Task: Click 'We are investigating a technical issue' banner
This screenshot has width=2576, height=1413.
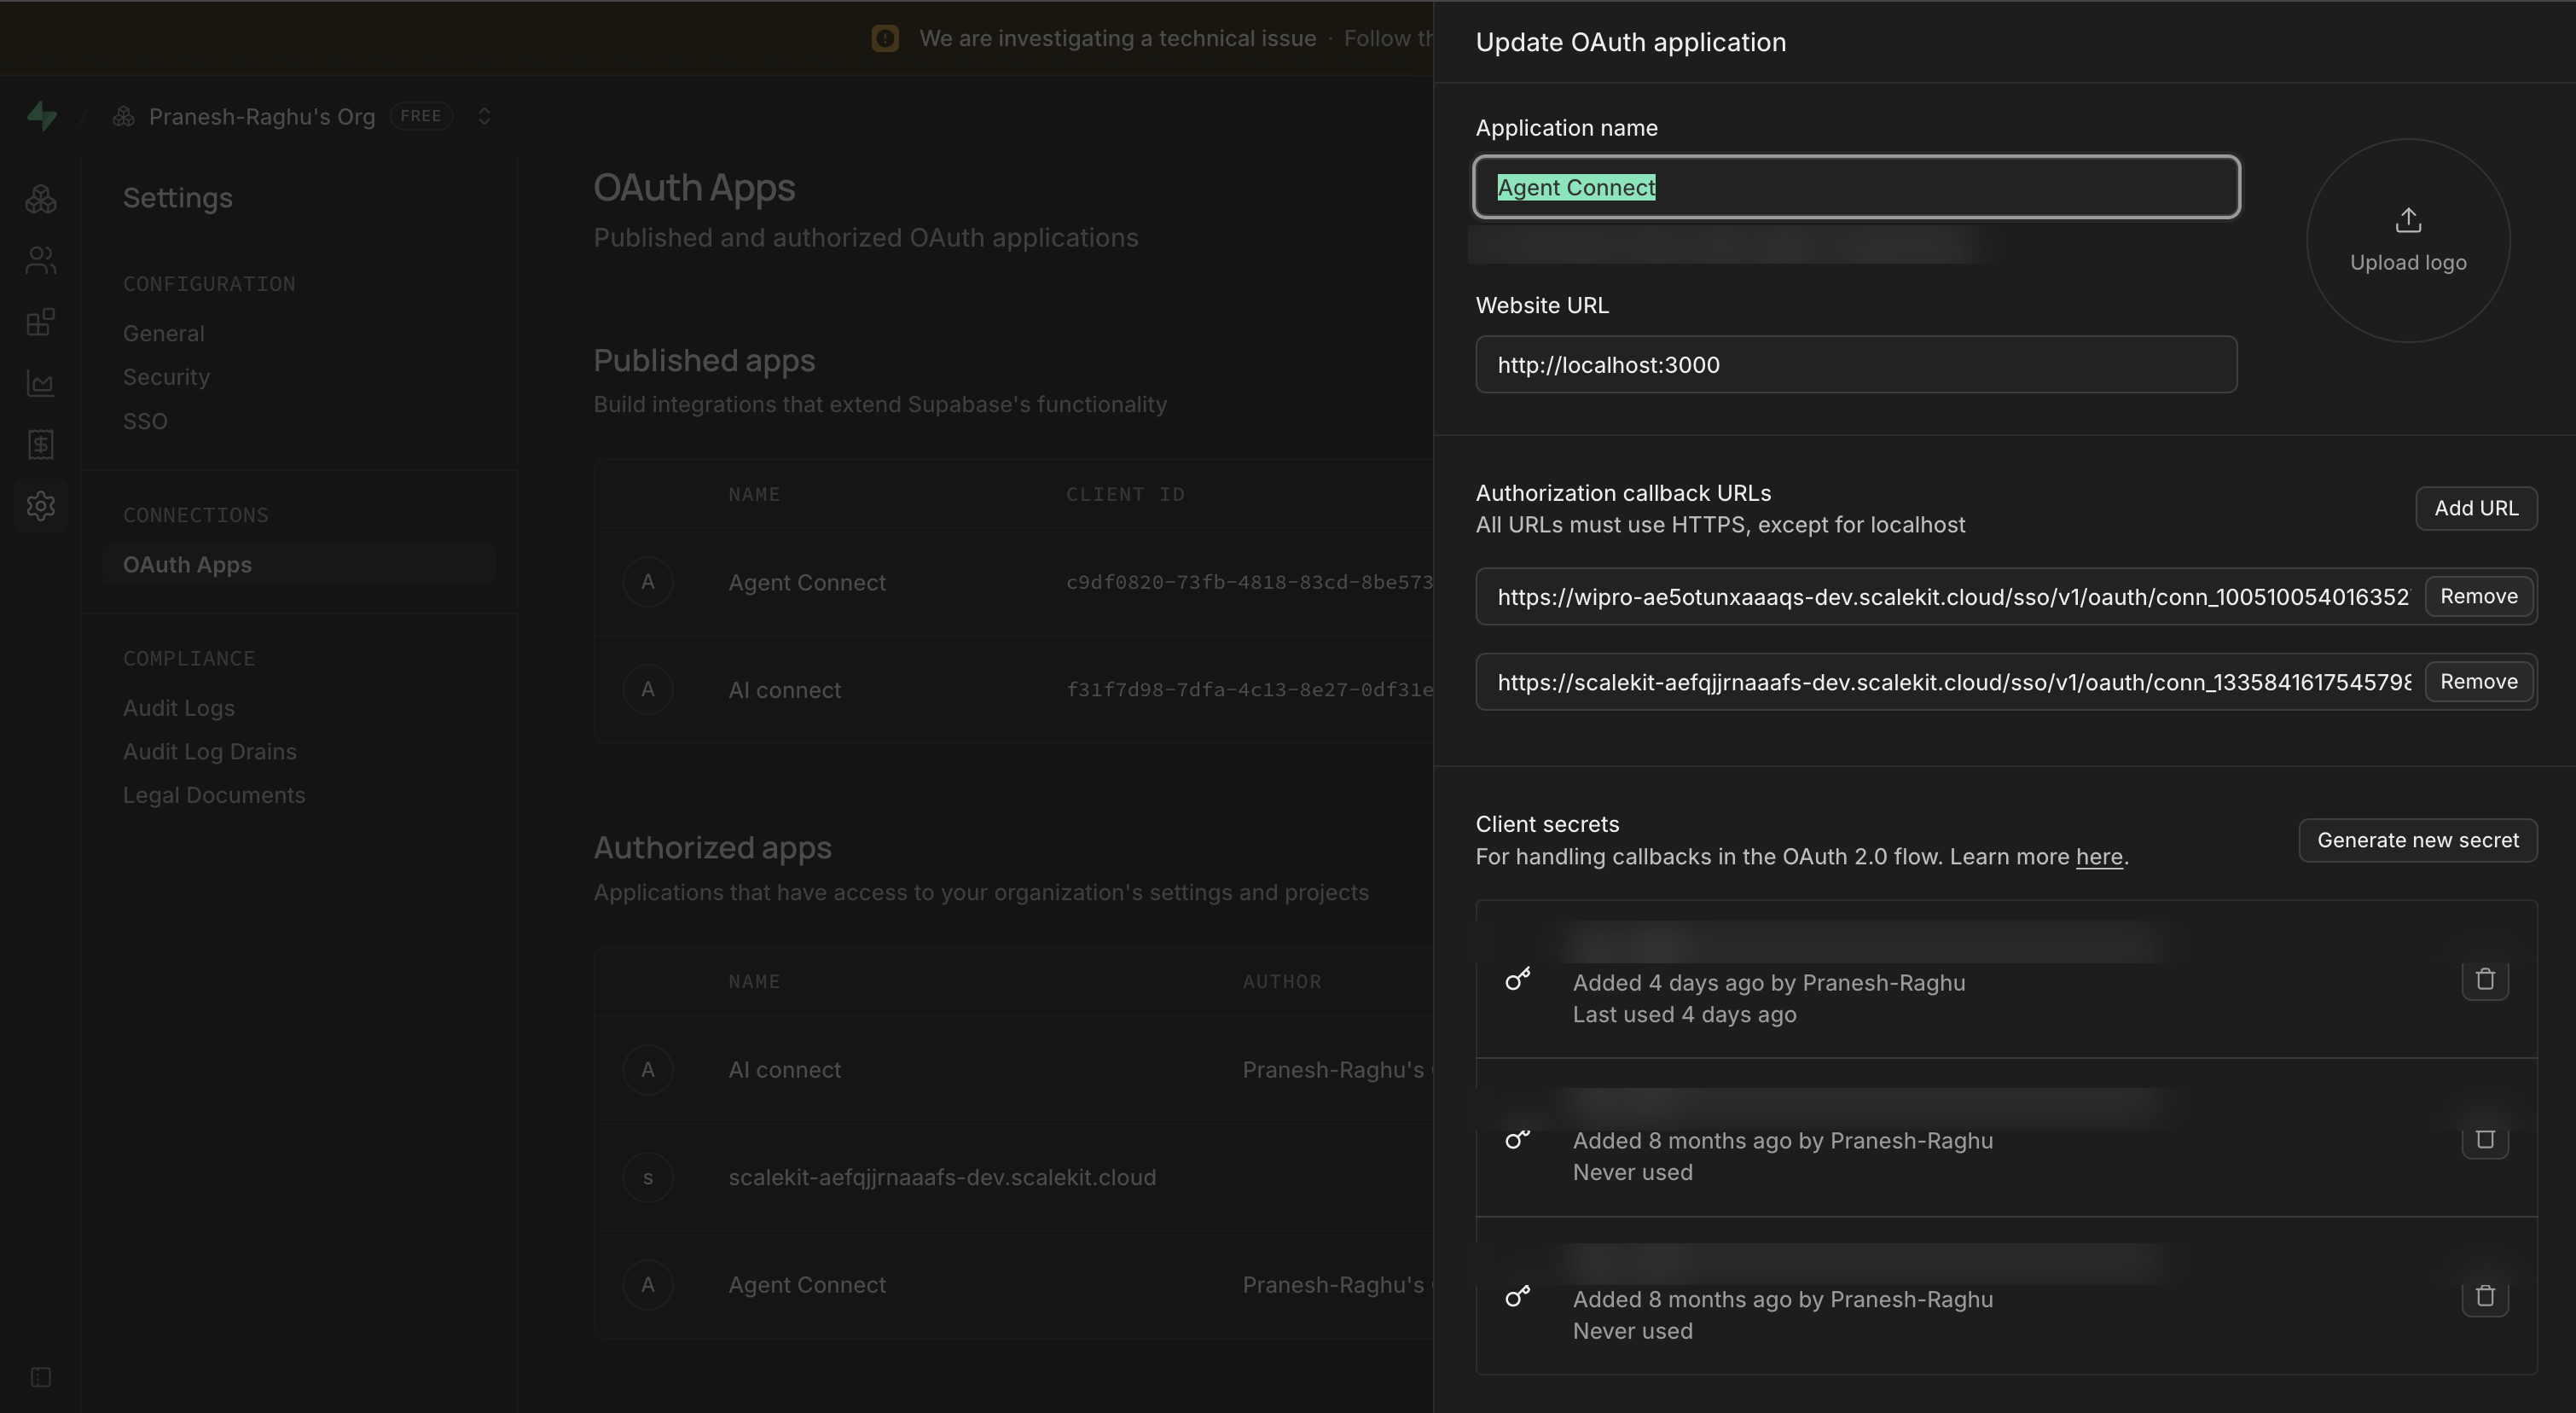Action: click(1117, 38)
